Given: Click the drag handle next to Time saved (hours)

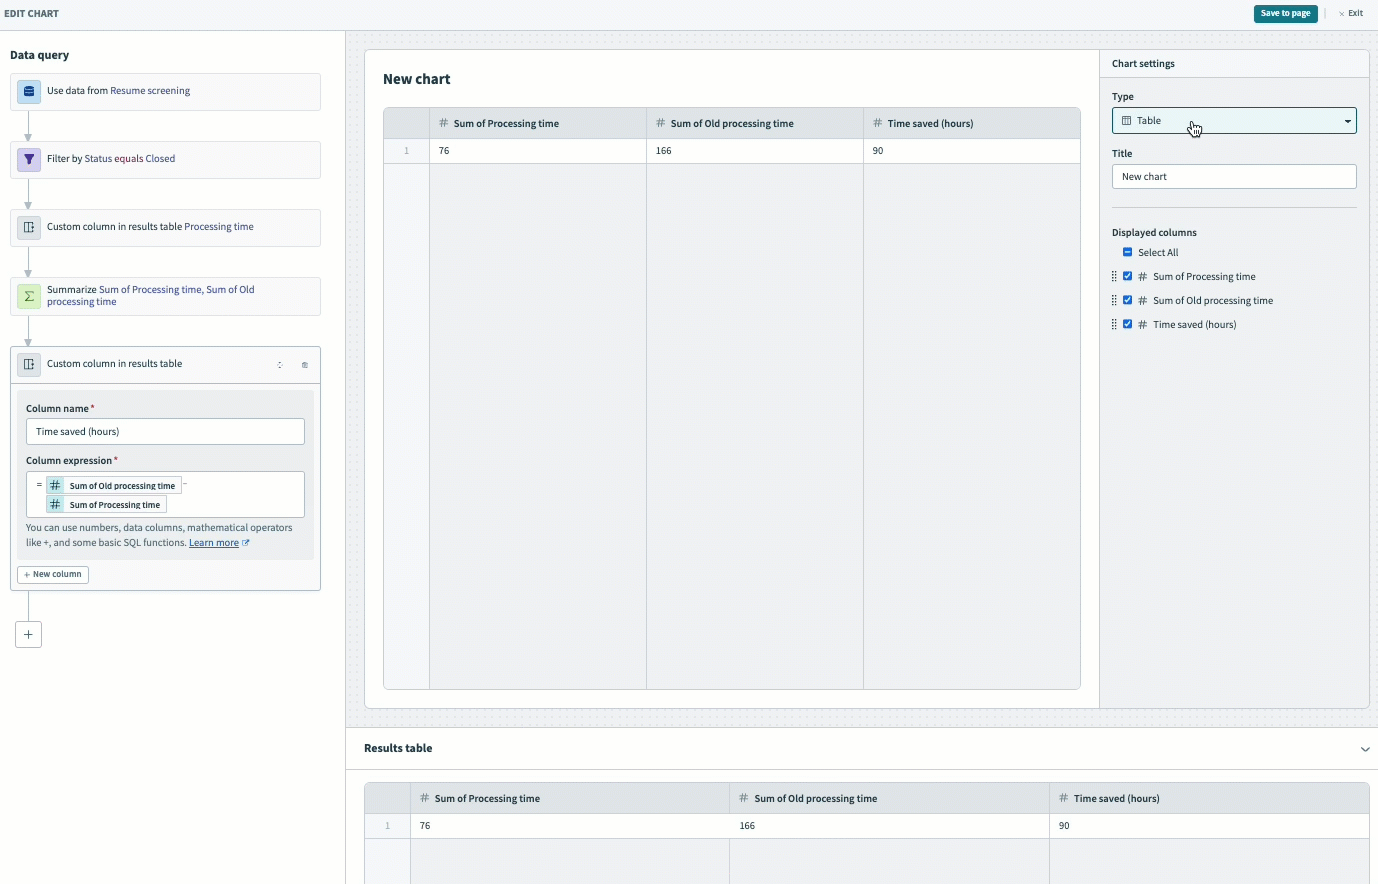Looking at the screenshot, I should point(1115,324).
